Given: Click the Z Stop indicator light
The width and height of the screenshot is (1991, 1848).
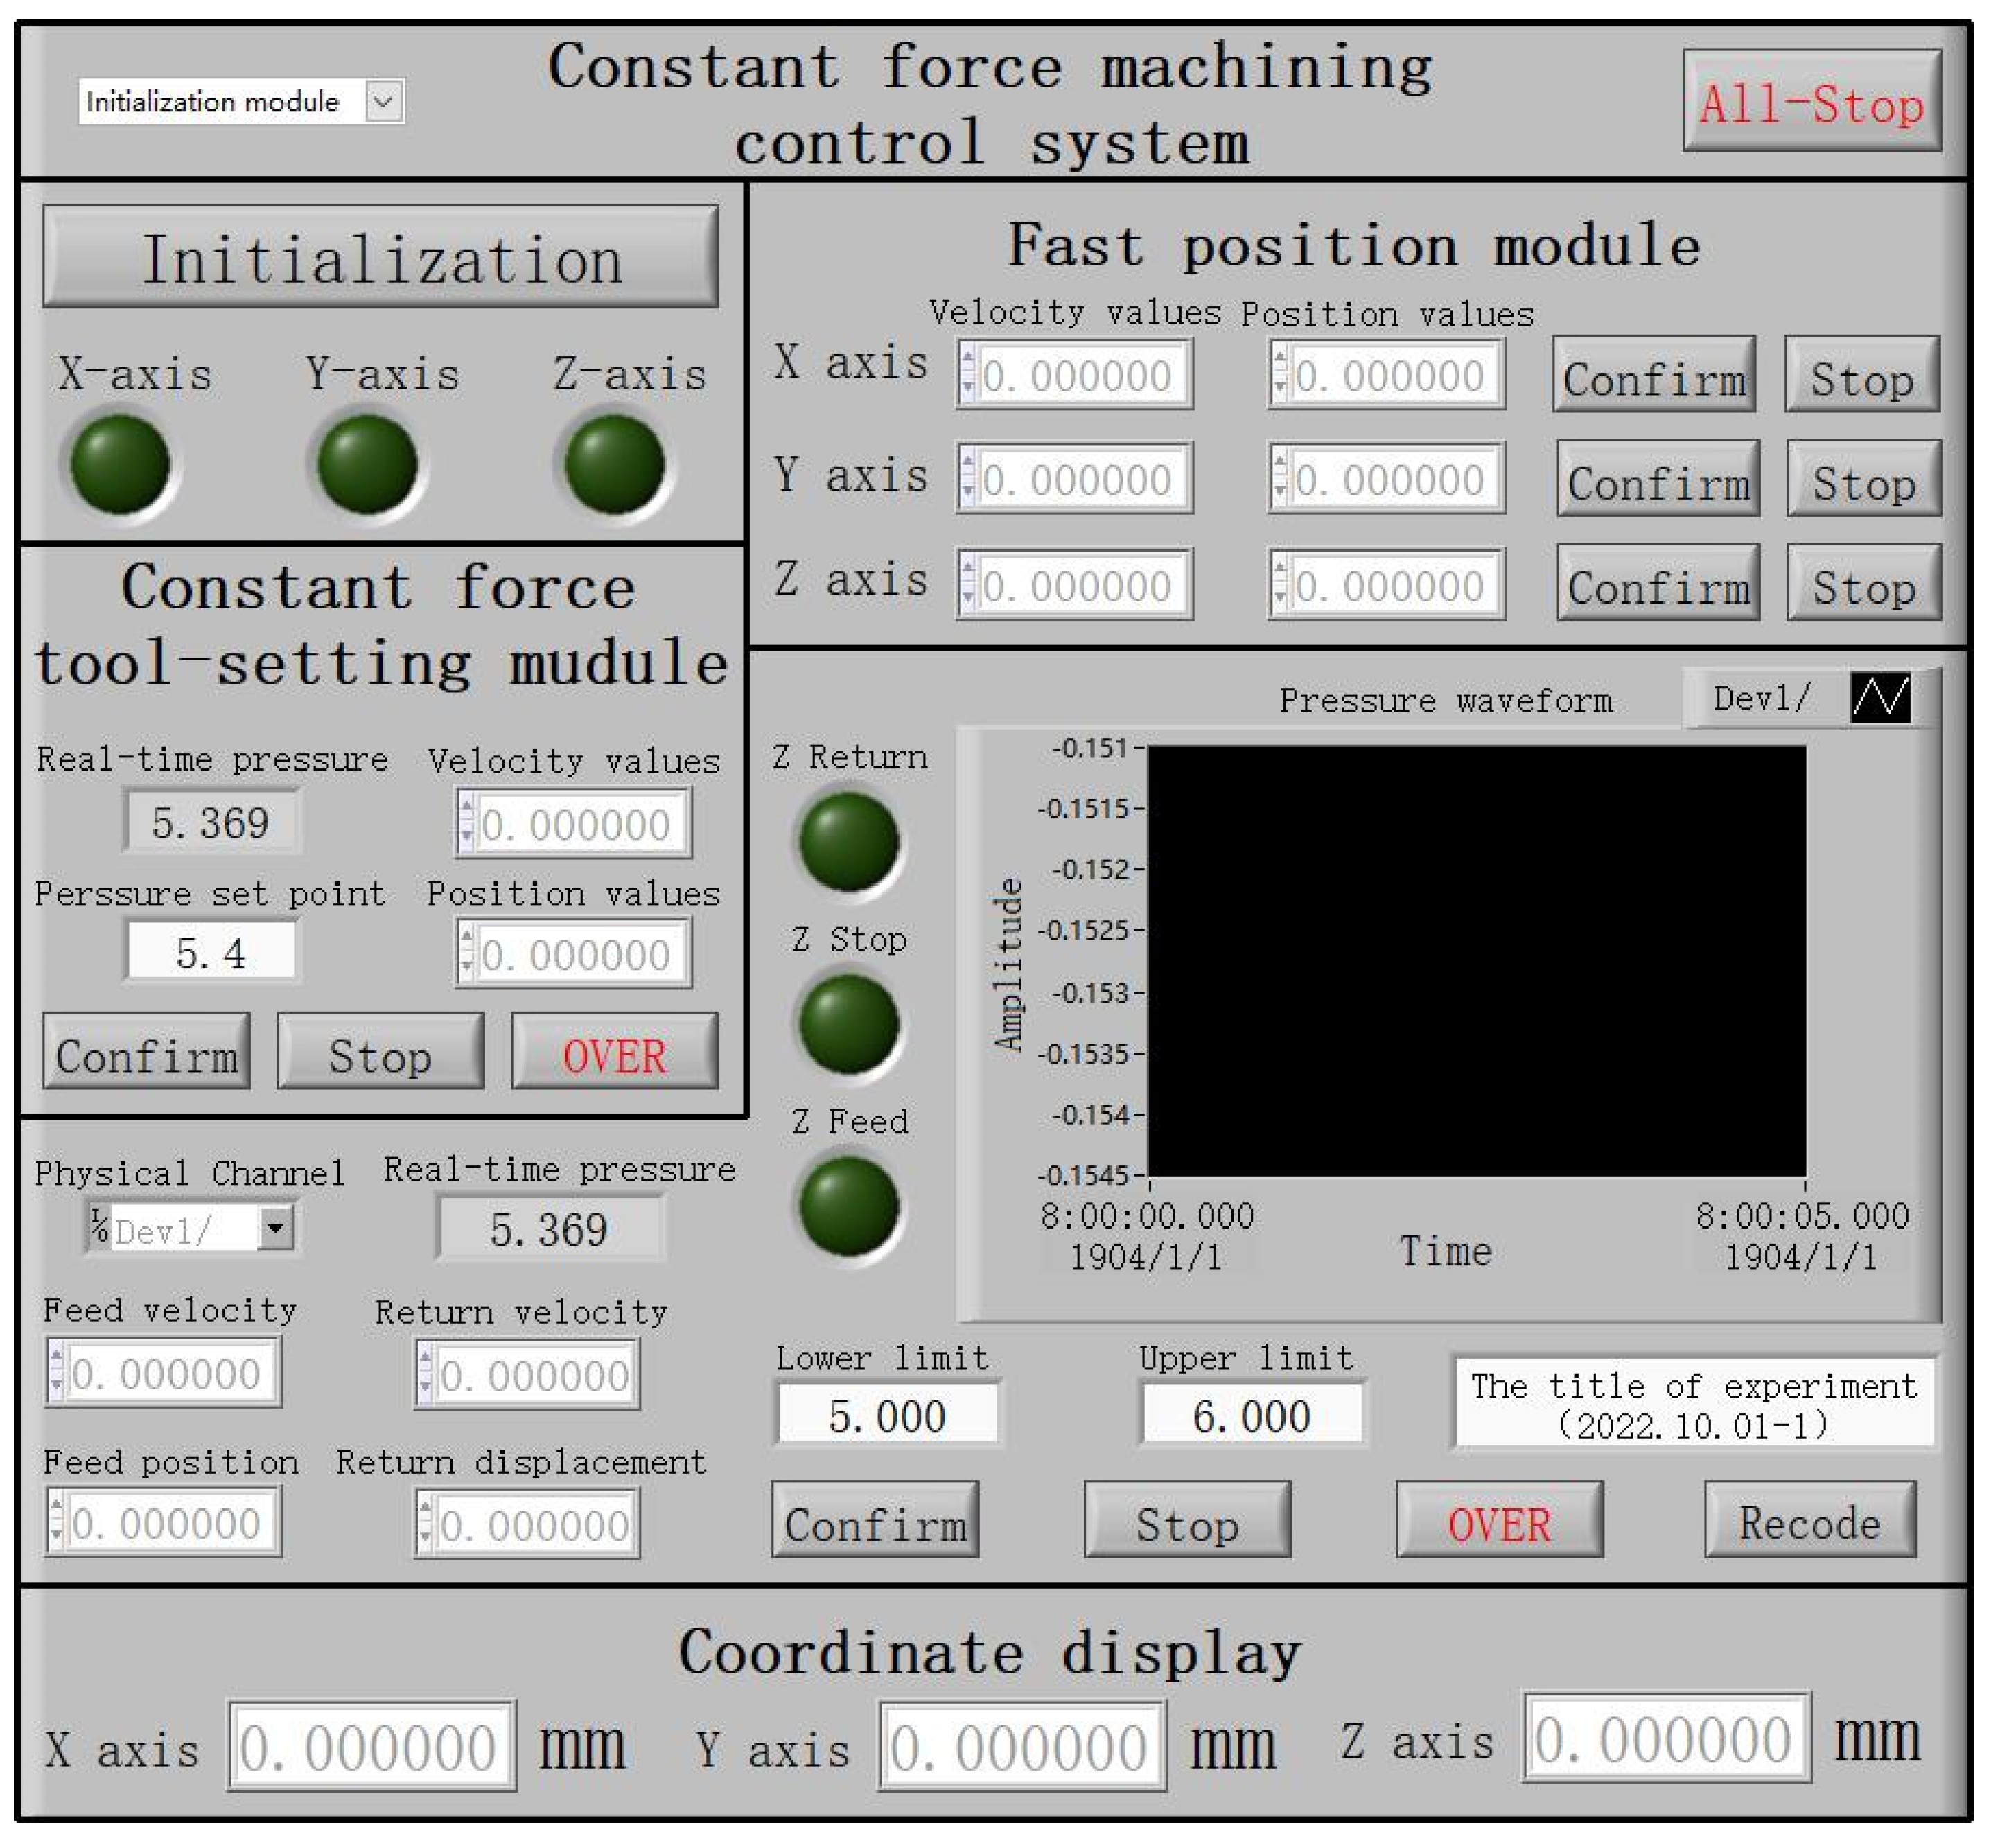Looking at the screenshot, I should 849,1024.
